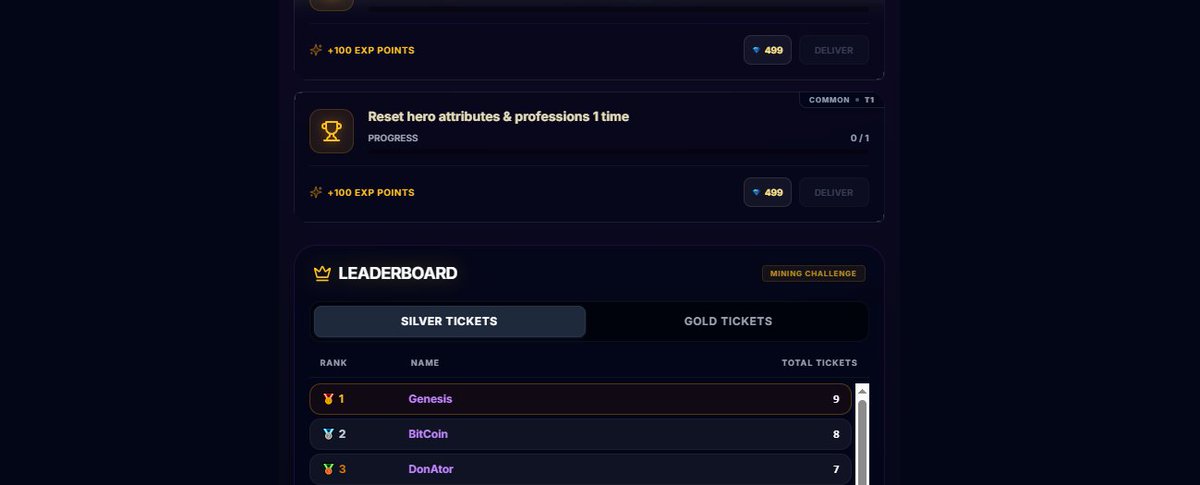This screenshot has height=485, width=1200.
Task: Click the 499 gem cost button in the upper quest
Action: pos(767,50)
